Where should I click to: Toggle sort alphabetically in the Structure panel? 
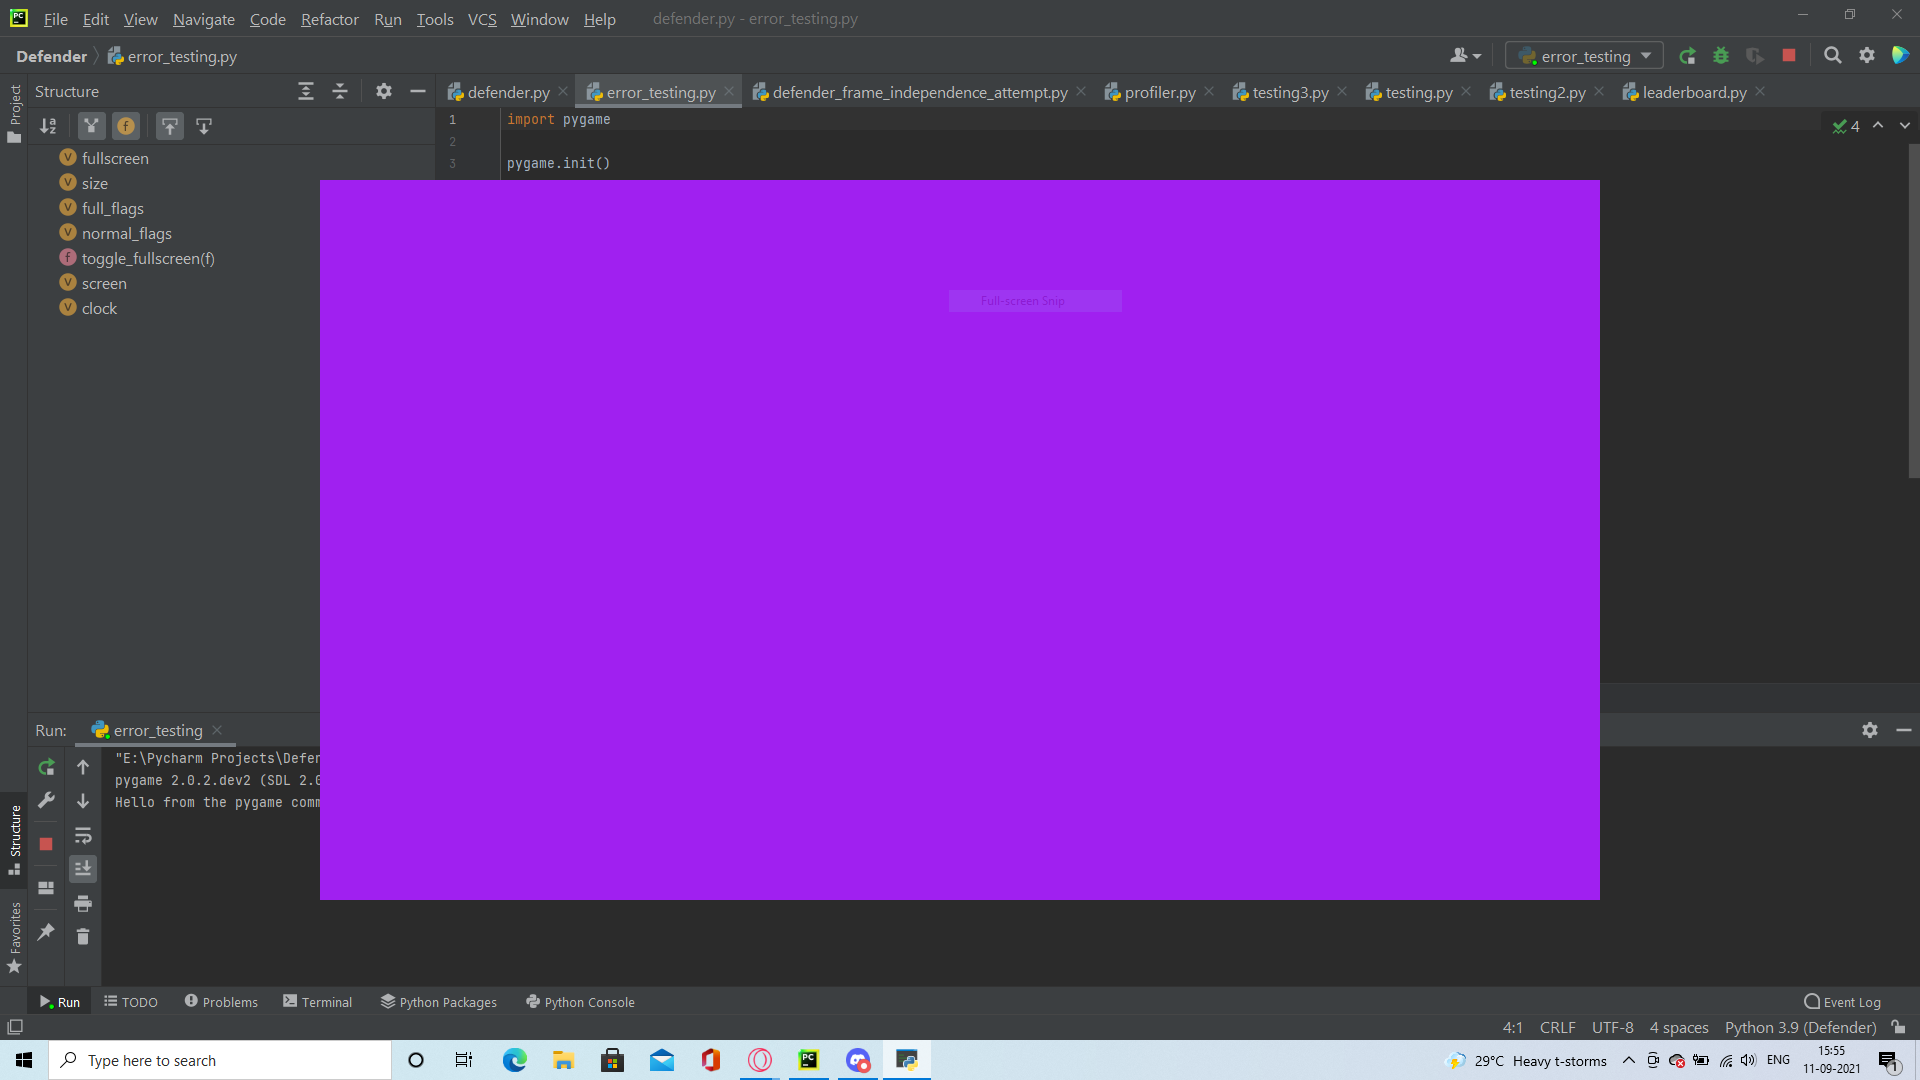coord(48,126)
